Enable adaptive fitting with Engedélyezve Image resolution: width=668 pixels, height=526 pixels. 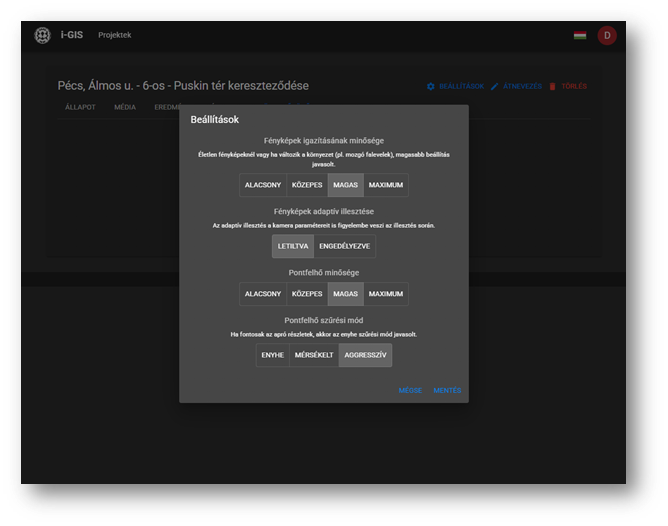point(344,246)
